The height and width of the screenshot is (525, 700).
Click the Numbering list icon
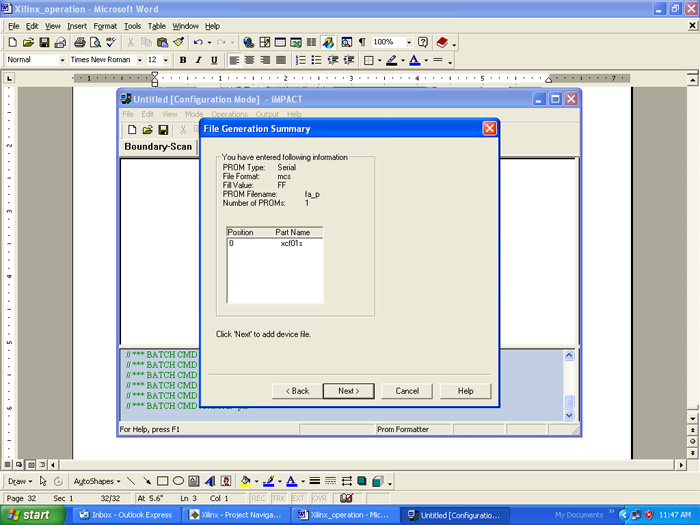pyautogui.click(x=301, y=60)
